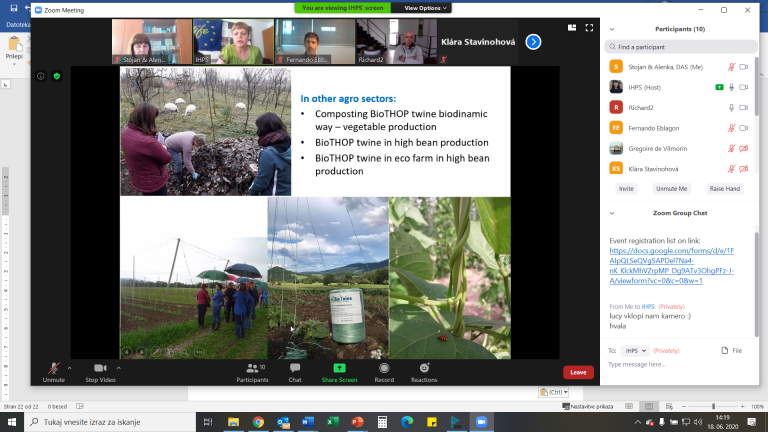Collapse Participants (10) section chevron
The width and height of the screenshot is (768, 432).
coord(612,29)
